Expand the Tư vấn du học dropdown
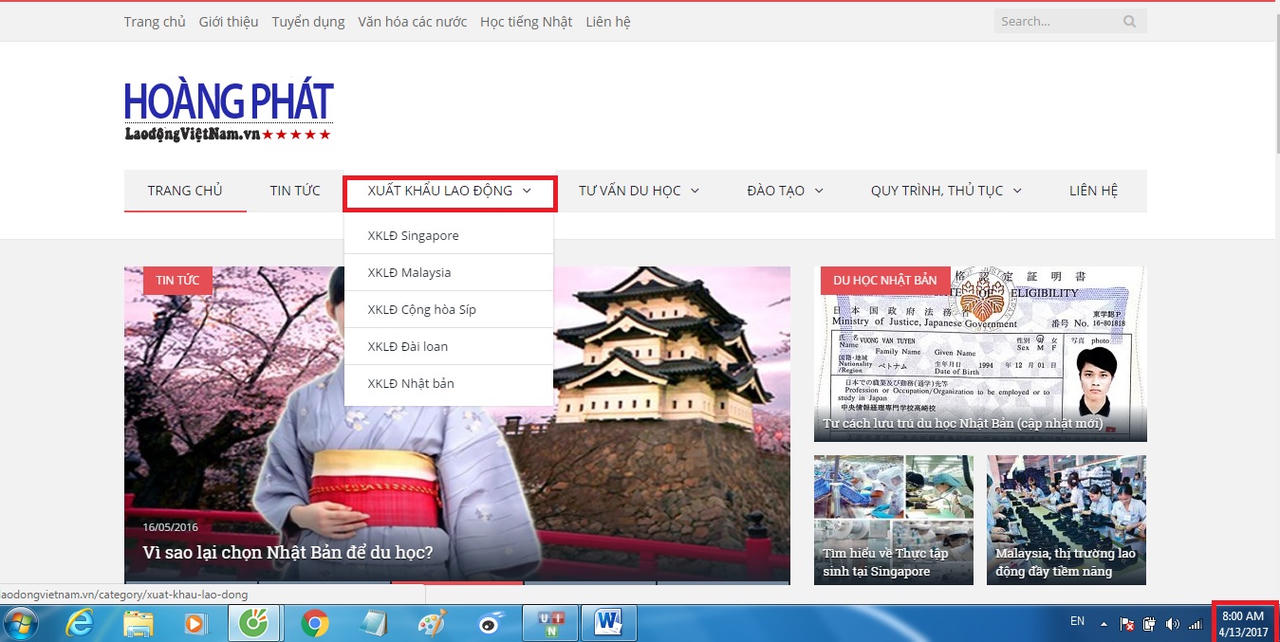1280x642 pixels. point(638,191)
